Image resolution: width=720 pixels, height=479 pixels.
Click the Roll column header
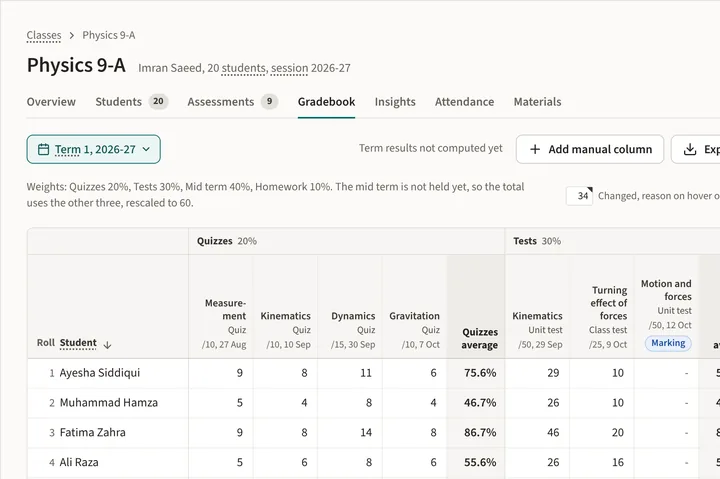point(45,343)
